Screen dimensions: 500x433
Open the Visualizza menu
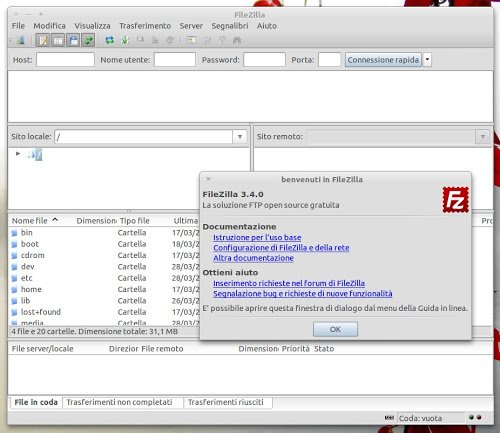(92, 26)
